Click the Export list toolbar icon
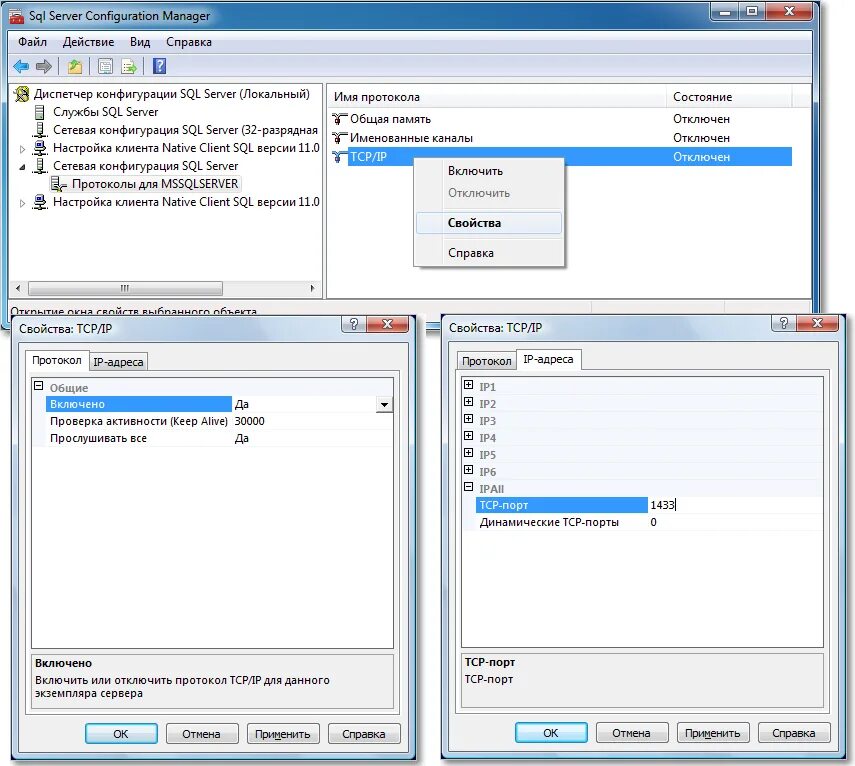The height and width of the screenshot is (766, 855). click(129, 67)
